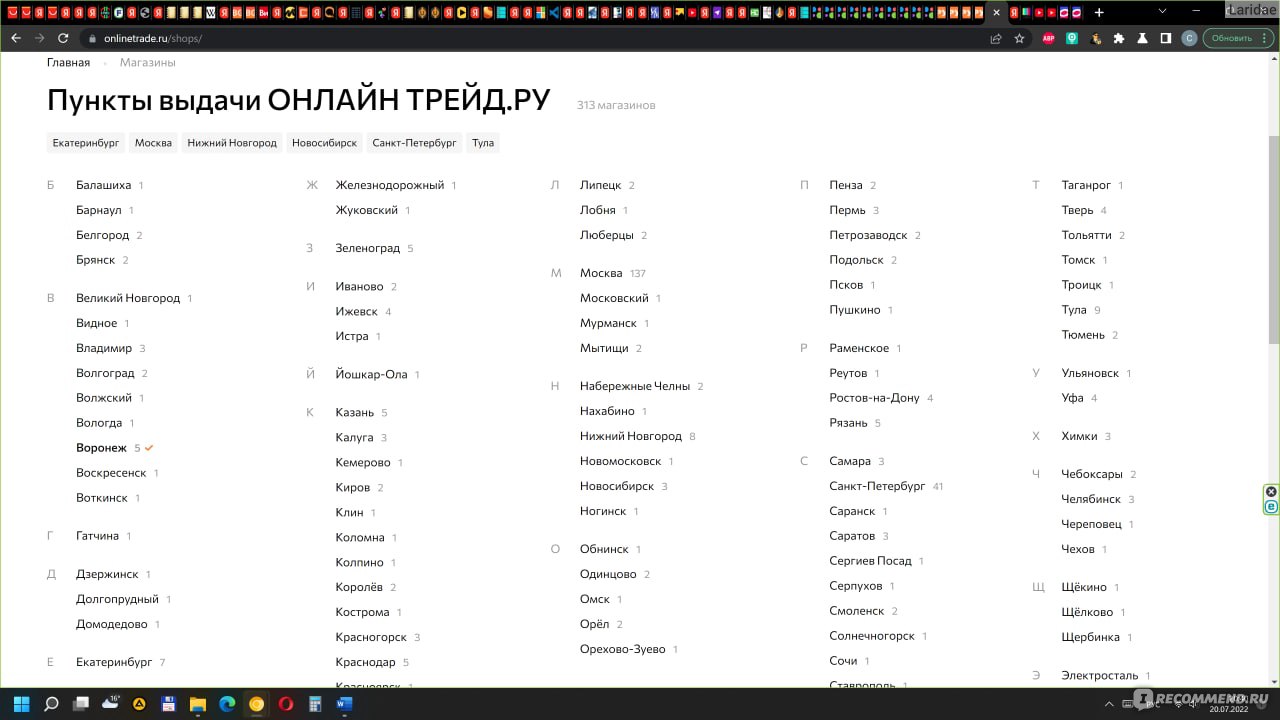
Task: Open the Щербинка city link
Action: click(1090, 637)
